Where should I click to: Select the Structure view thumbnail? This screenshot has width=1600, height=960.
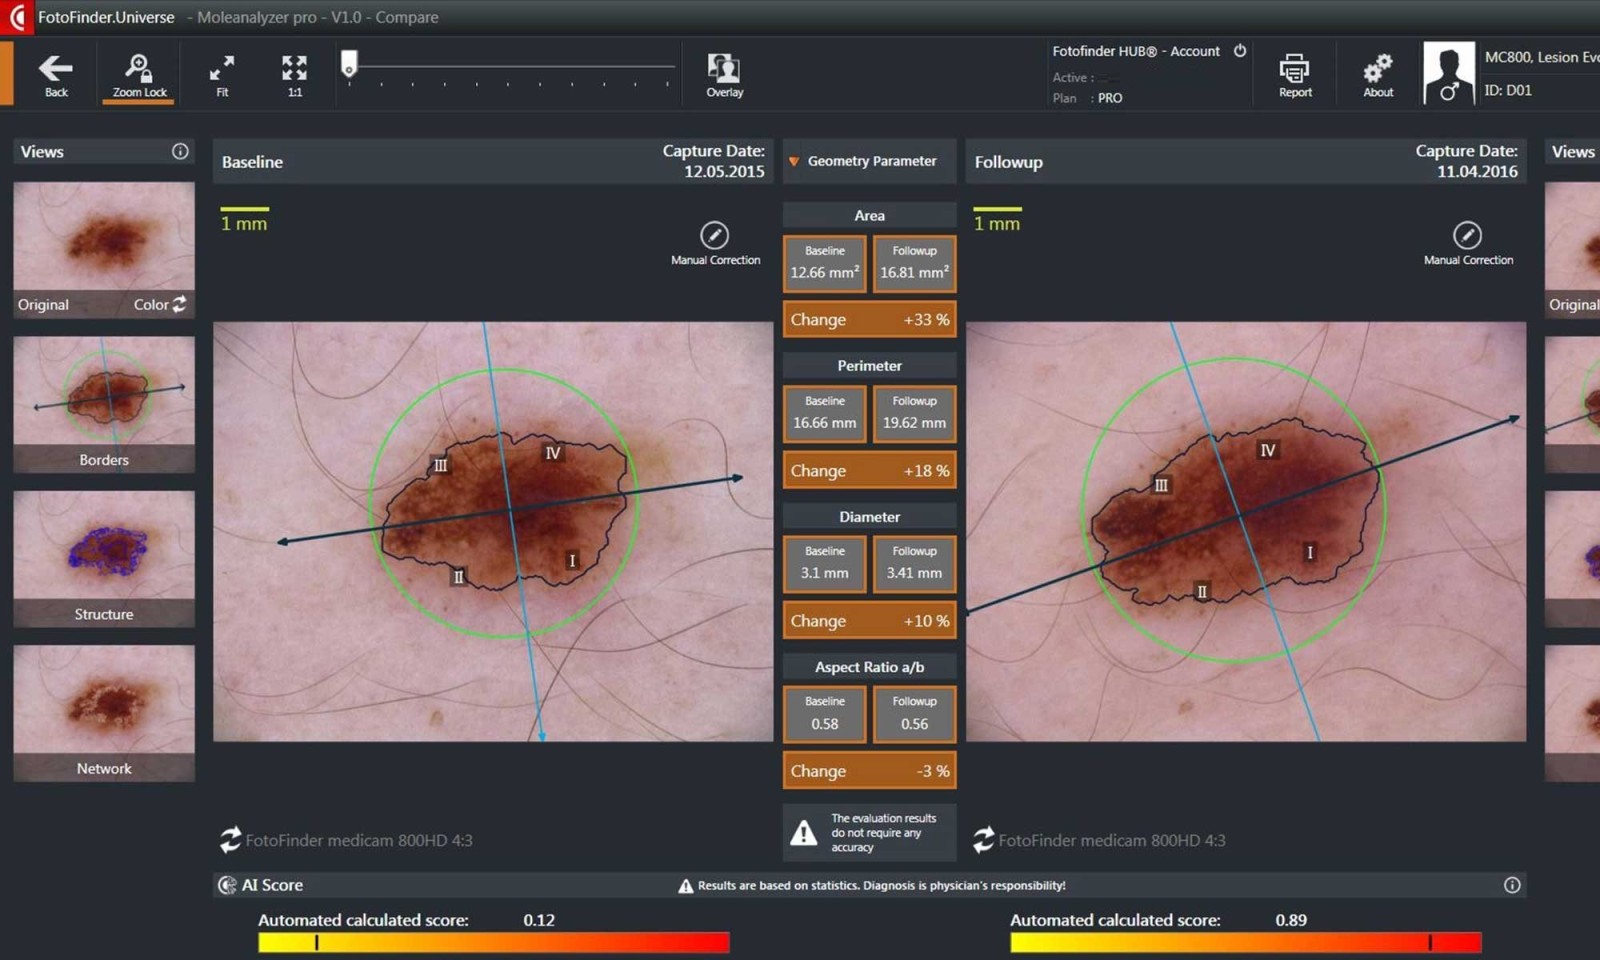[104, 558]
